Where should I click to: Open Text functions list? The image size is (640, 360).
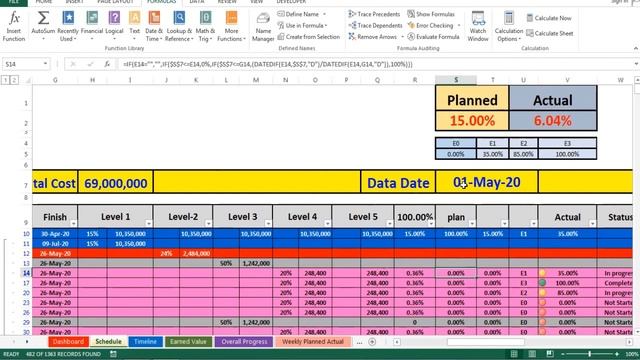click(134, 26)
